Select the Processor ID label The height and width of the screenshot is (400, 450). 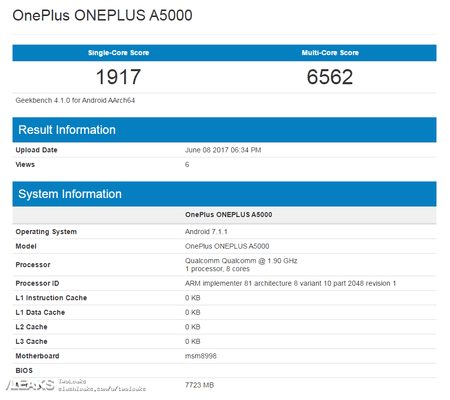(x=37, y=283)
